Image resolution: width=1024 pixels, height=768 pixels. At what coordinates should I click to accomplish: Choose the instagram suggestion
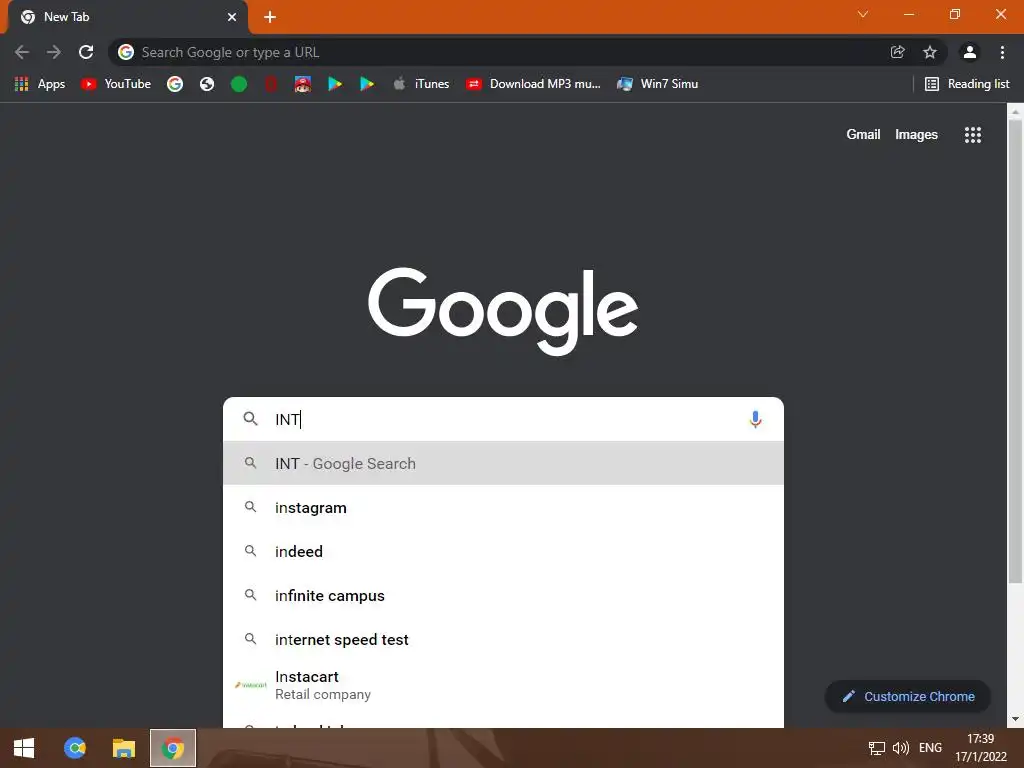click(x=504, y=507)
